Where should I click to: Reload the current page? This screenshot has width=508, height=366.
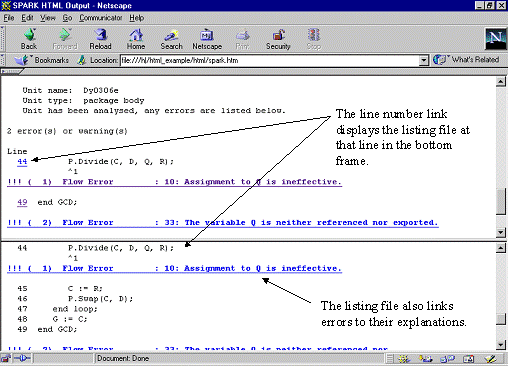[x=100, y=39]
